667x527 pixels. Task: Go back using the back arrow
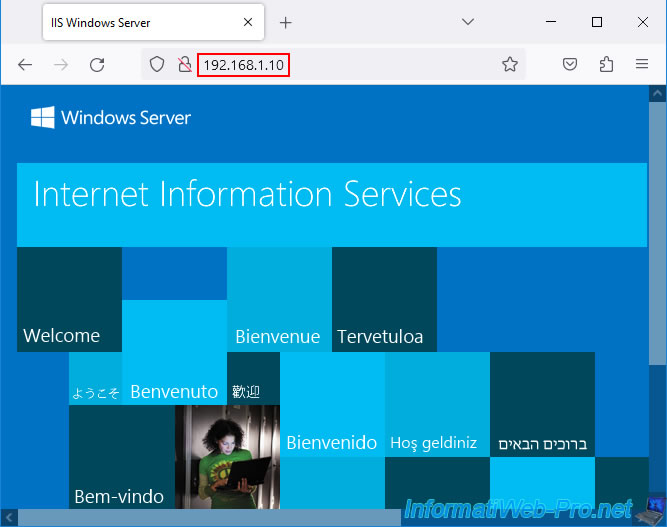[25, 65]
